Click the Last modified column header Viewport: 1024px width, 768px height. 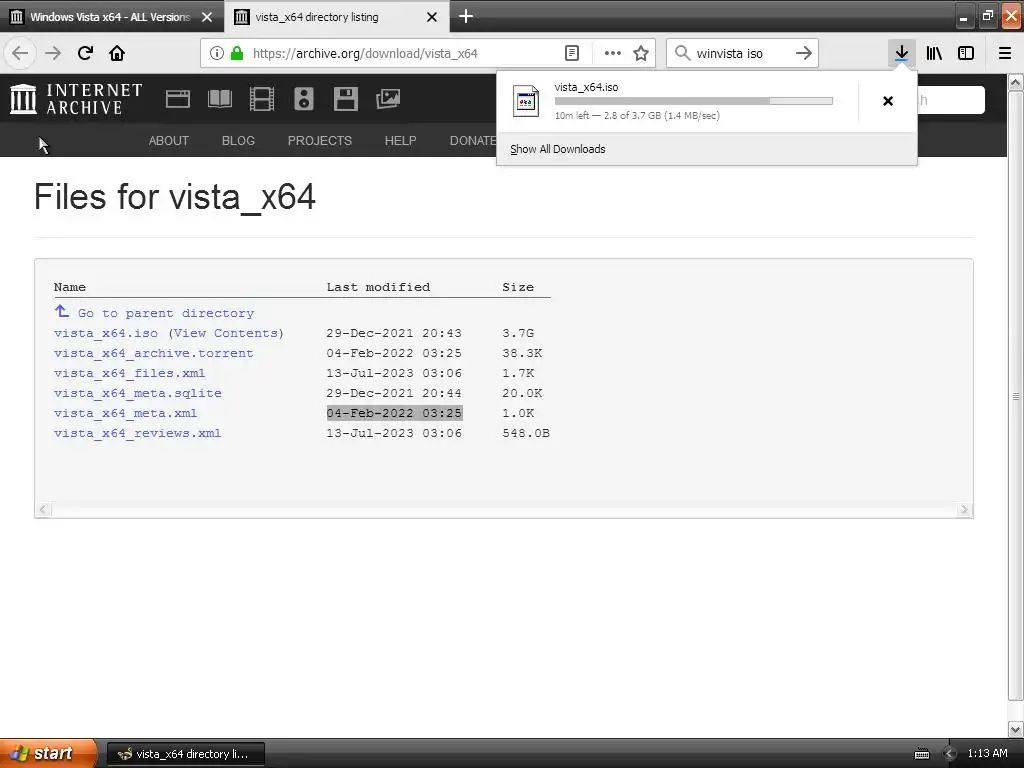[x=378, y=287]
